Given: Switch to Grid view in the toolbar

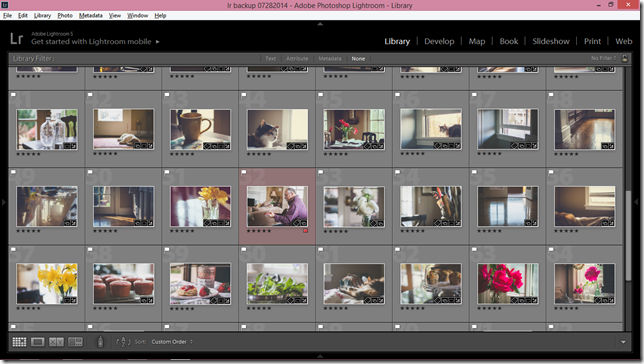Looking at the screenshot, I should tap(19, 342).
